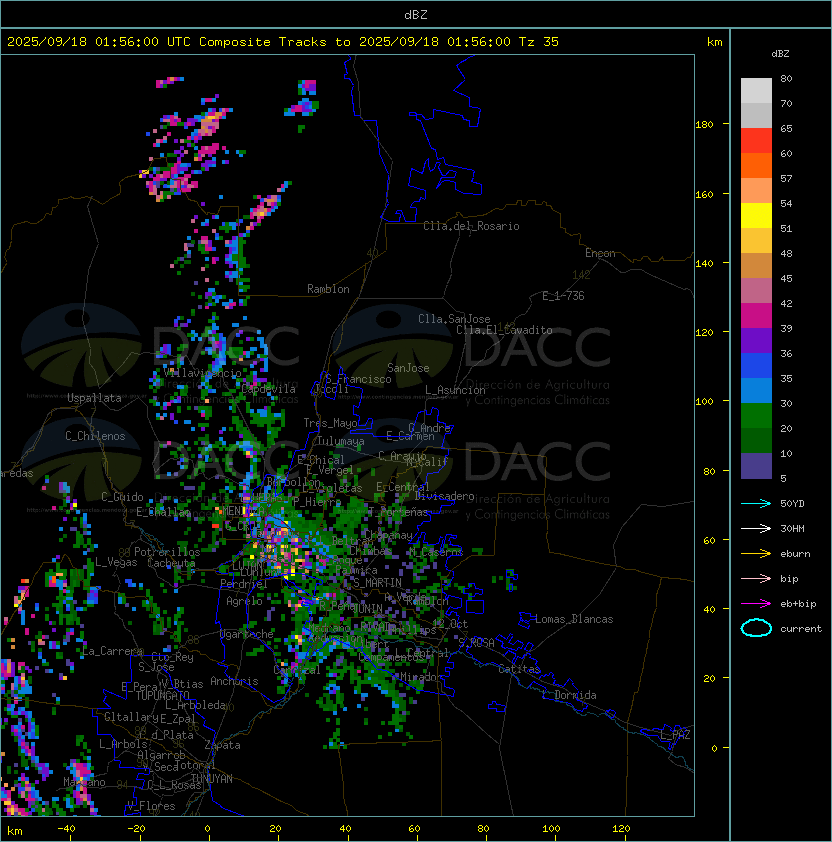Click the 'V_Flores' map label

point(151,806)
